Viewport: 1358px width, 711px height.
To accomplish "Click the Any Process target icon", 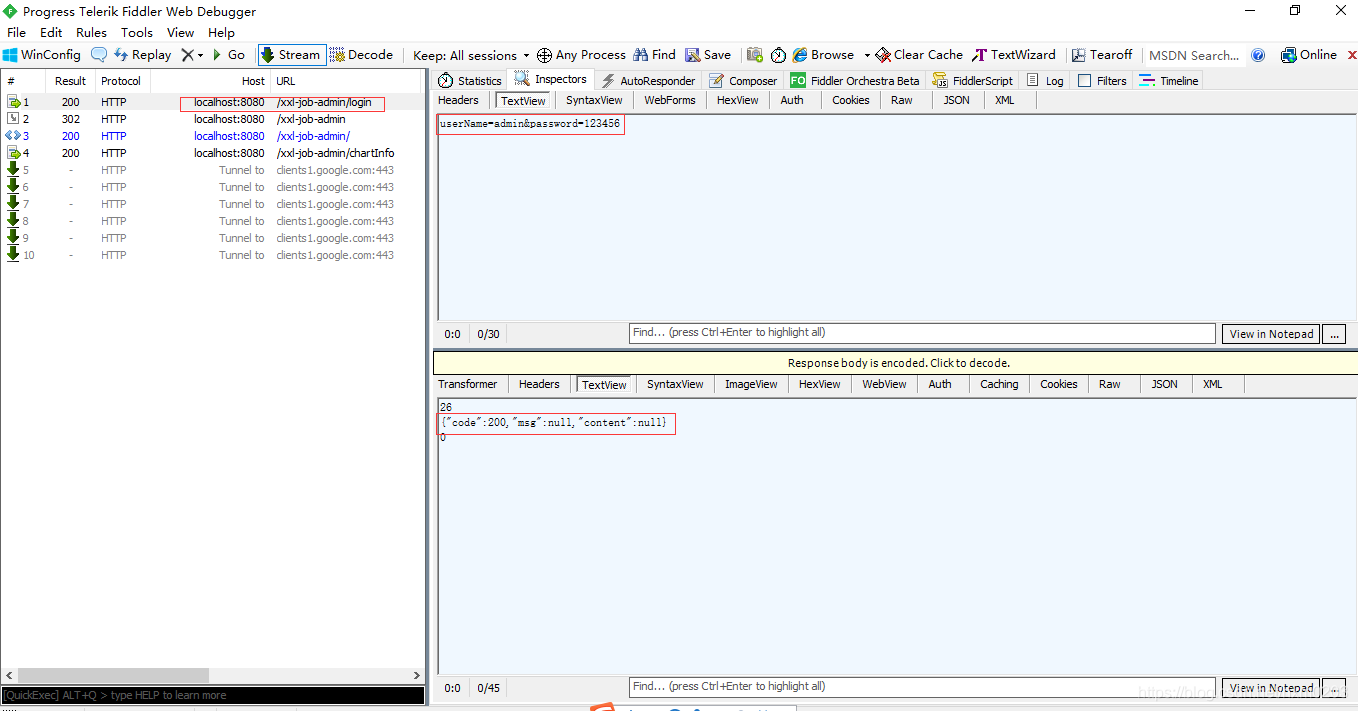I will tap(544, 55).
